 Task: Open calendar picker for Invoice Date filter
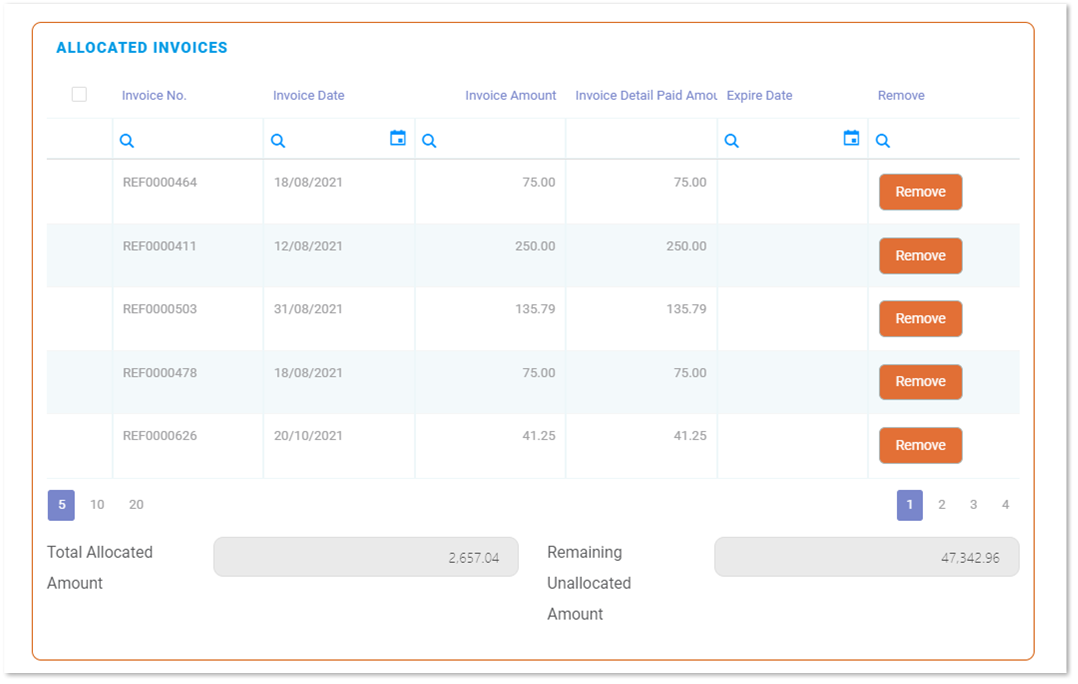pyautogui.click(x=398, y=139)
